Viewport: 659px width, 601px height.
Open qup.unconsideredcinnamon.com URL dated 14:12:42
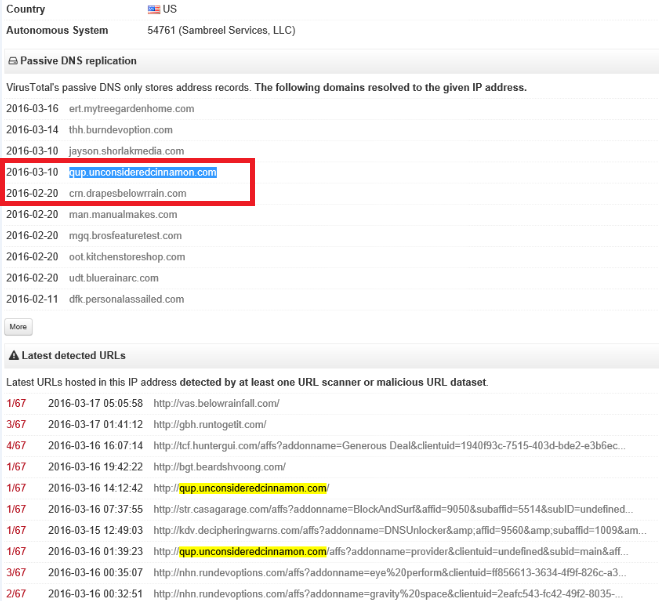241,488
